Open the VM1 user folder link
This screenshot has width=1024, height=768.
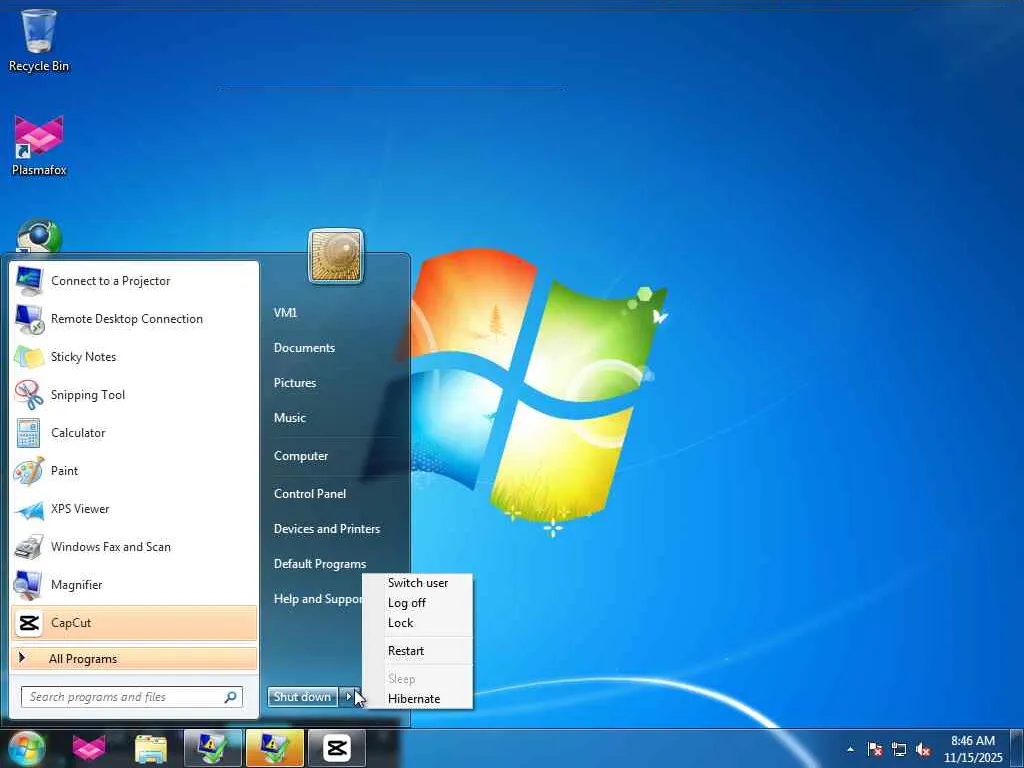click(x=285, y=313)
